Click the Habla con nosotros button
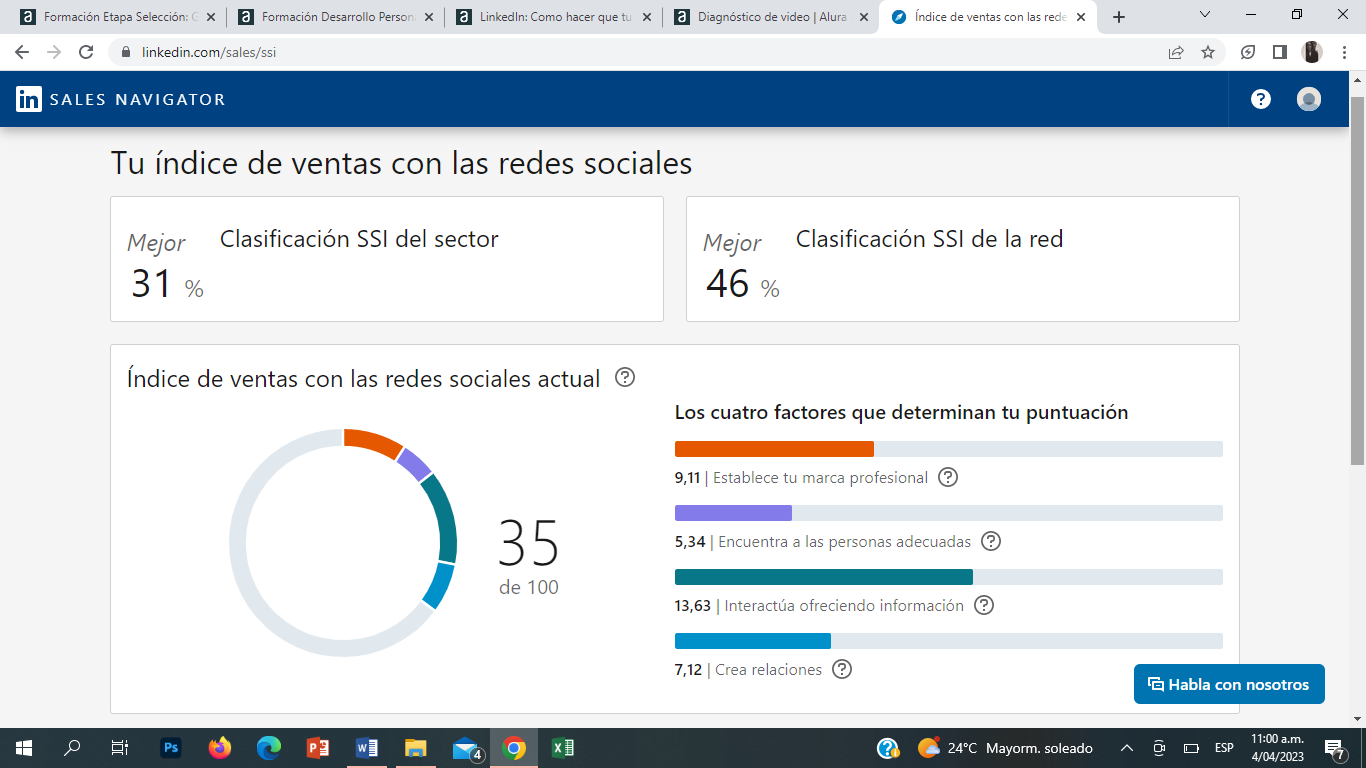 point(1229,684)
